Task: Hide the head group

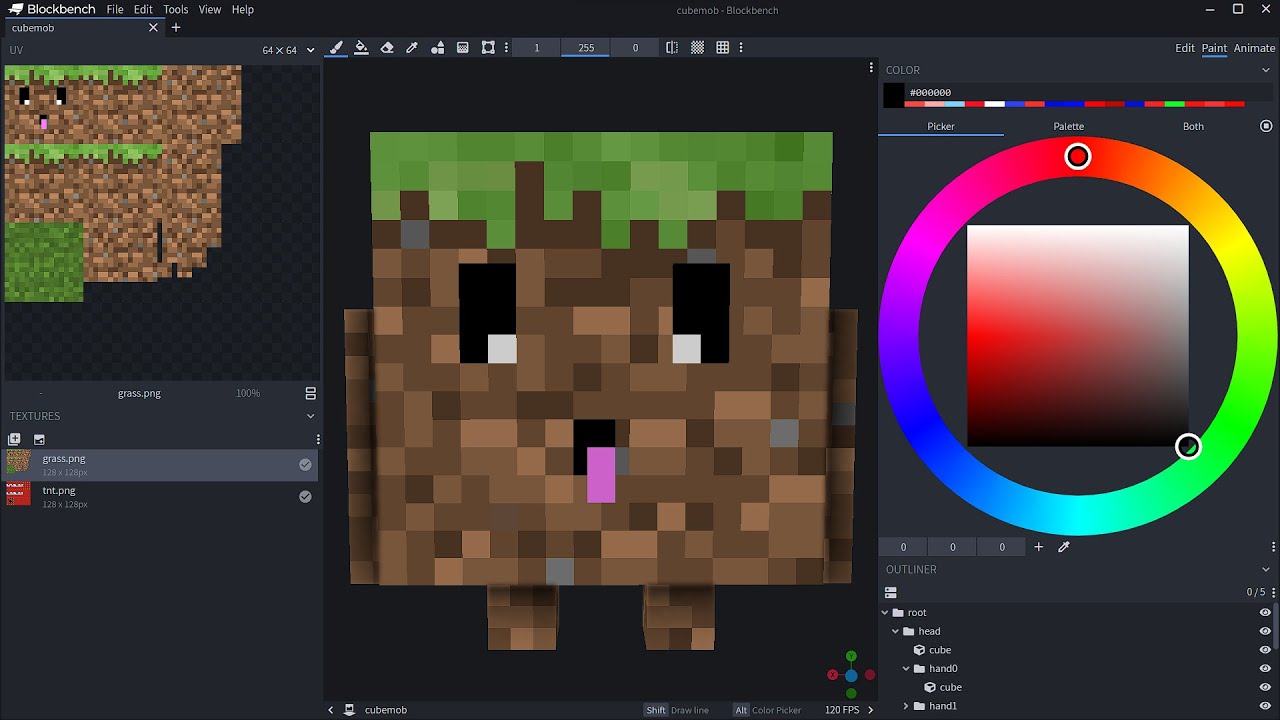Action: point(1265,632)
